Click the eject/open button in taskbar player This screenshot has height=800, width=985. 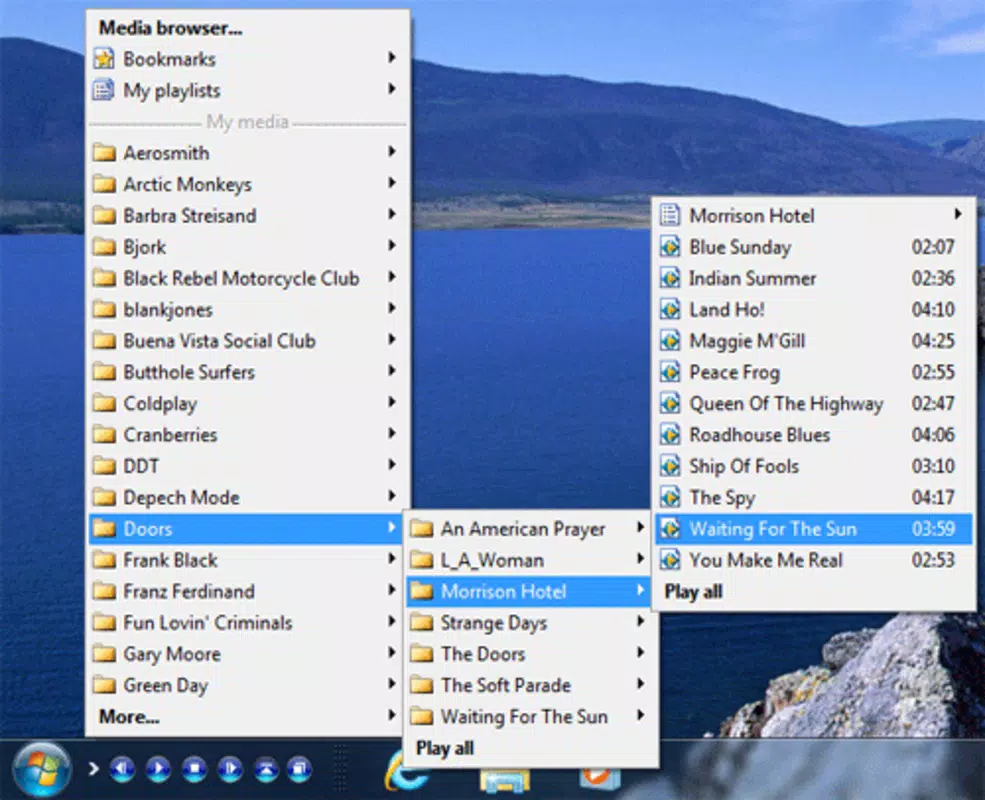pyautogui.click(x=266, y=769)
